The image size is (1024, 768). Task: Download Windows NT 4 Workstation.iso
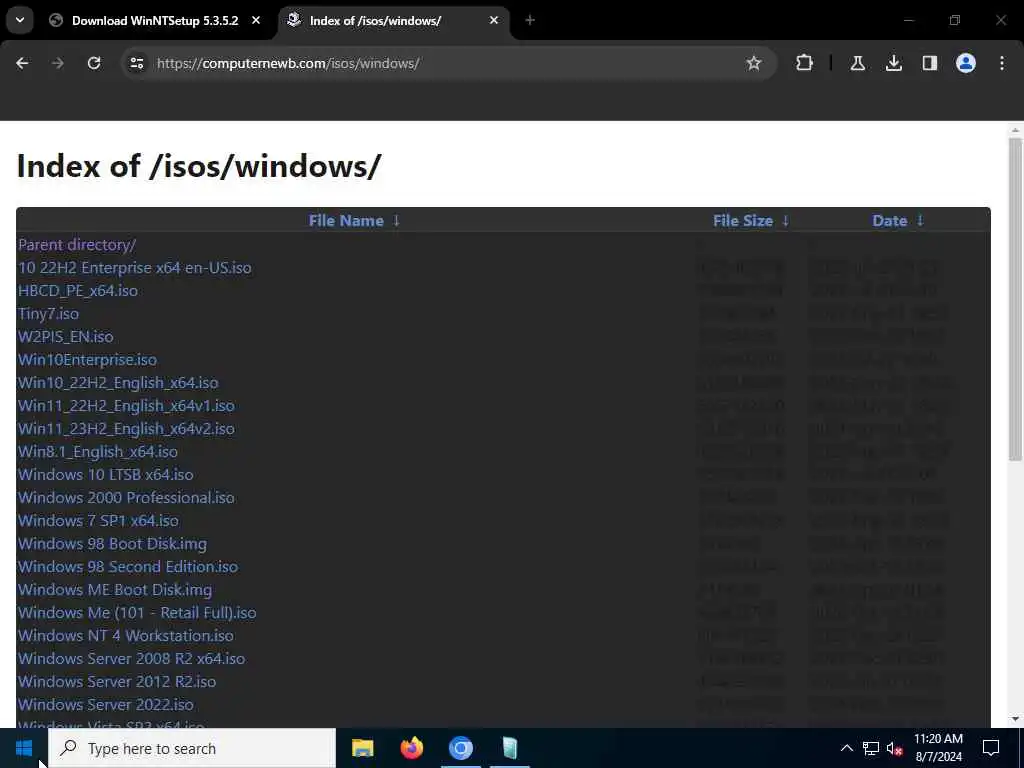coord(125,635)
